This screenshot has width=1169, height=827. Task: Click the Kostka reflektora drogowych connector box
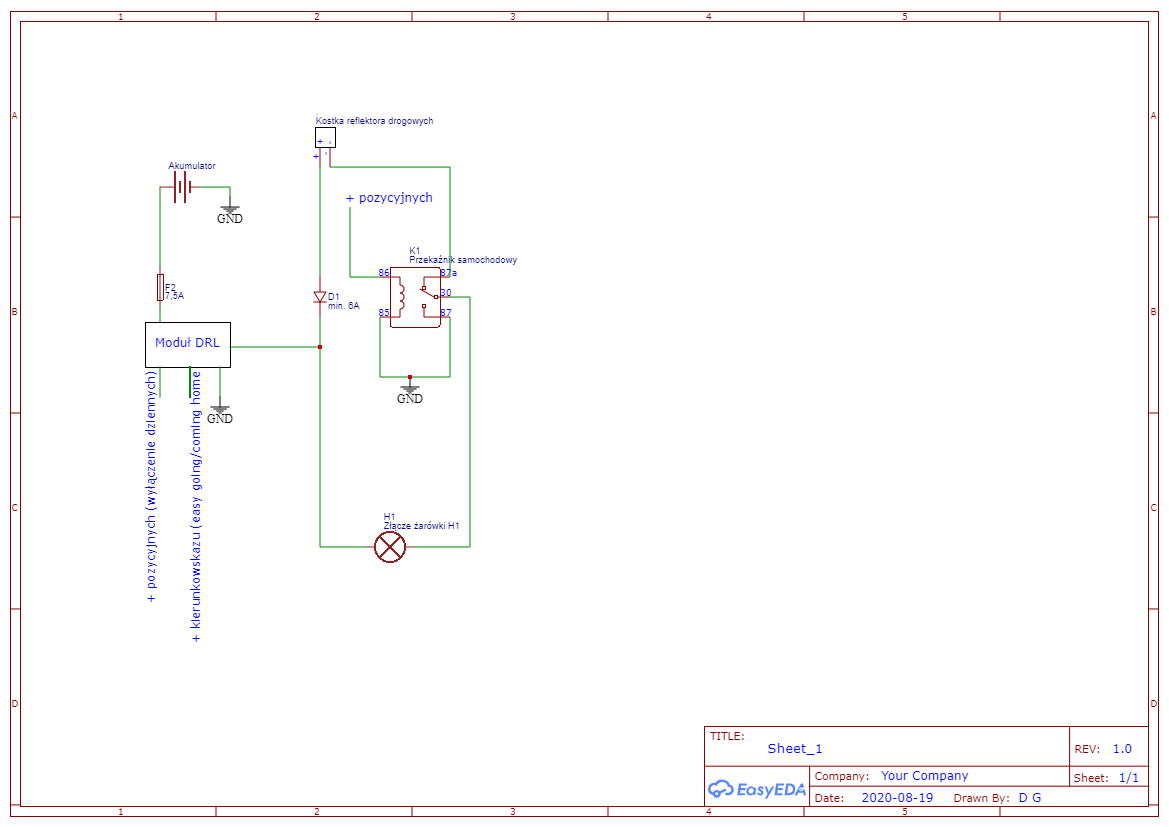pos(325,138)
